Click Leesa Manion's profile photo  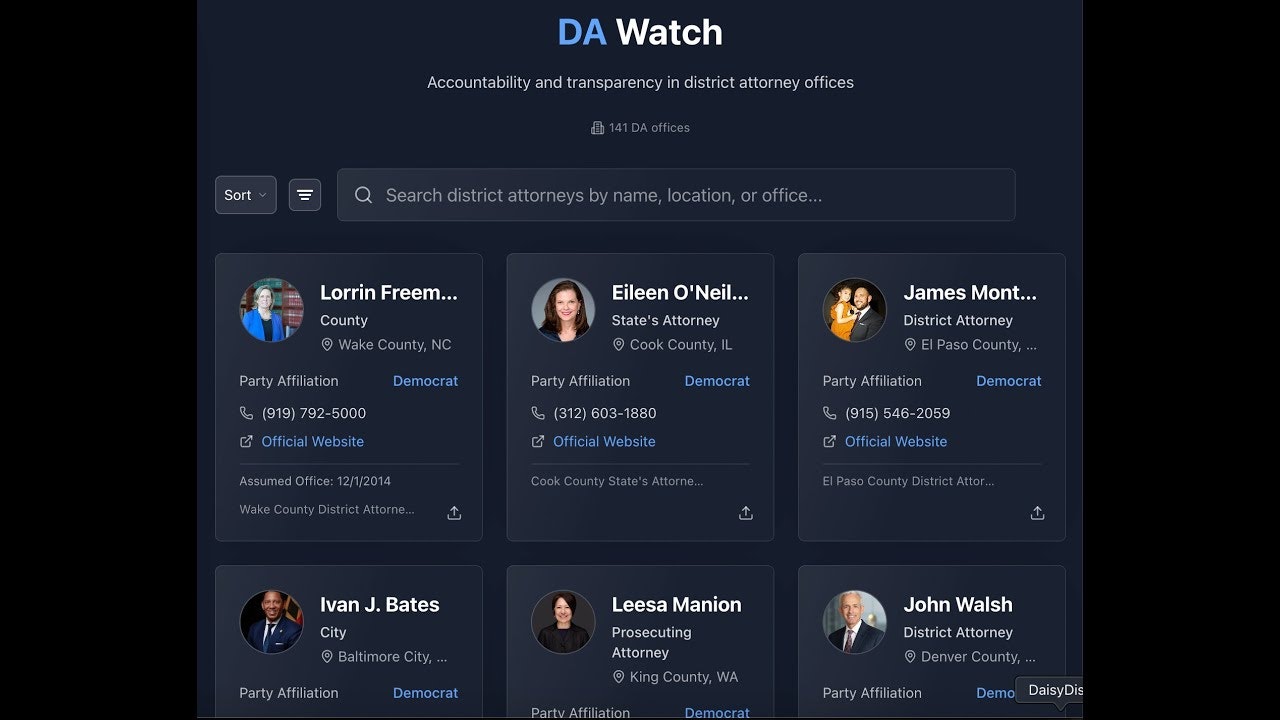click(563, 622)
